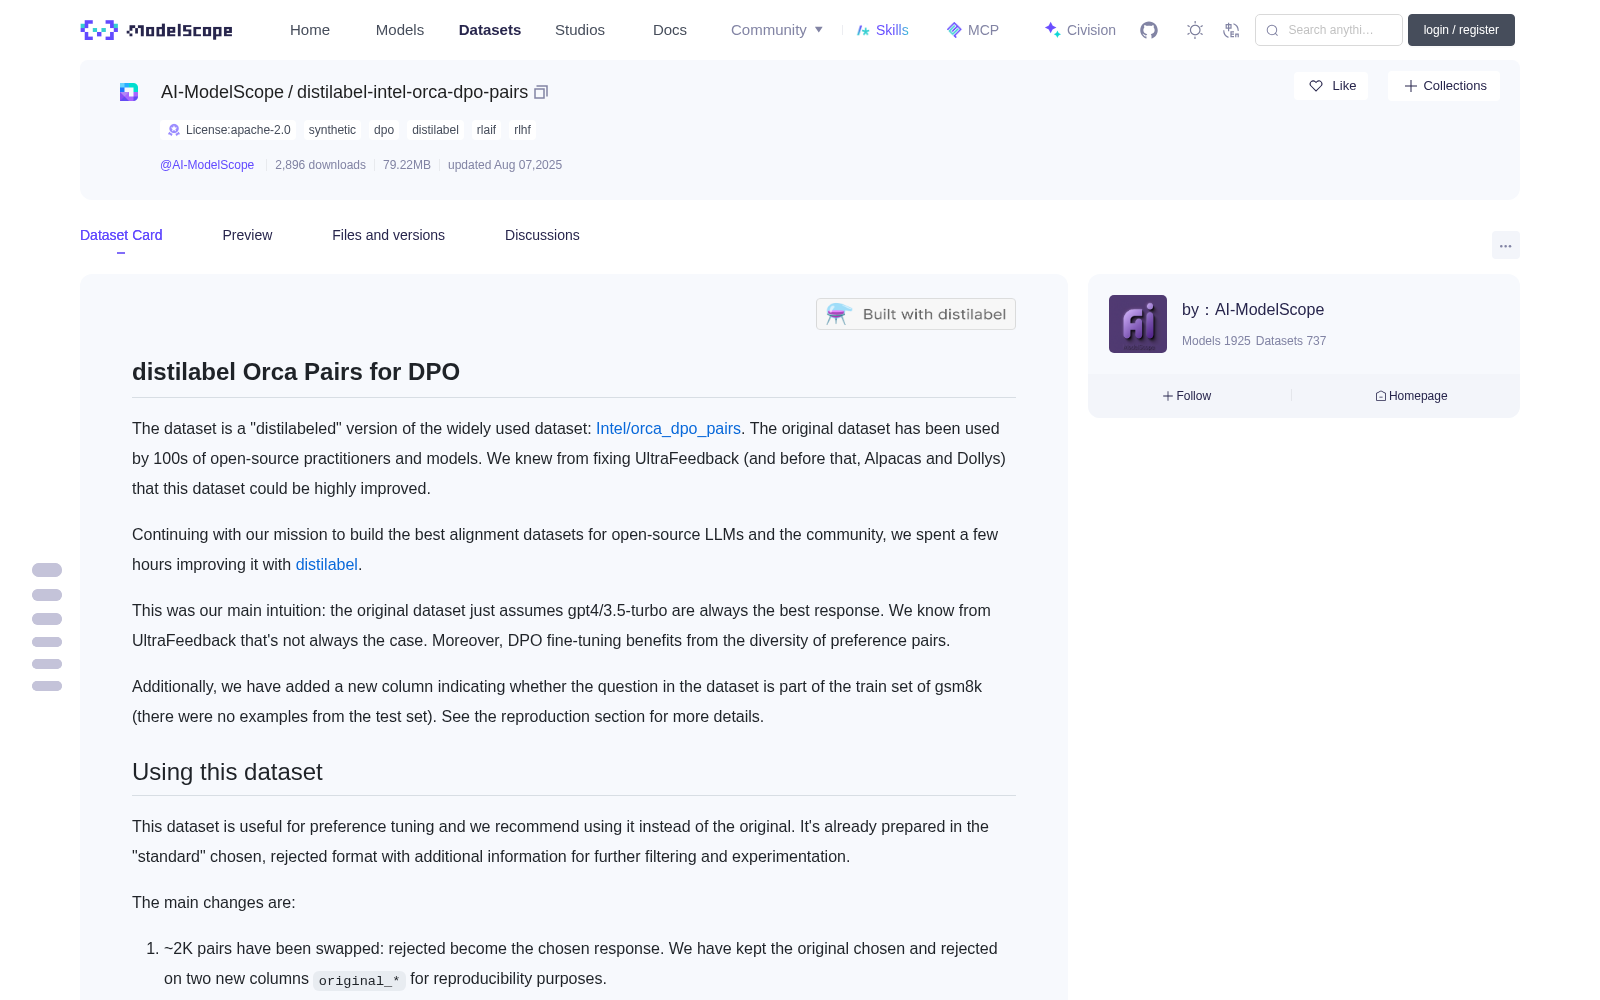Click the distilabel Orca Pairs heading
This screenshot has height=1000, width=1600.
[x=296, y=372]
